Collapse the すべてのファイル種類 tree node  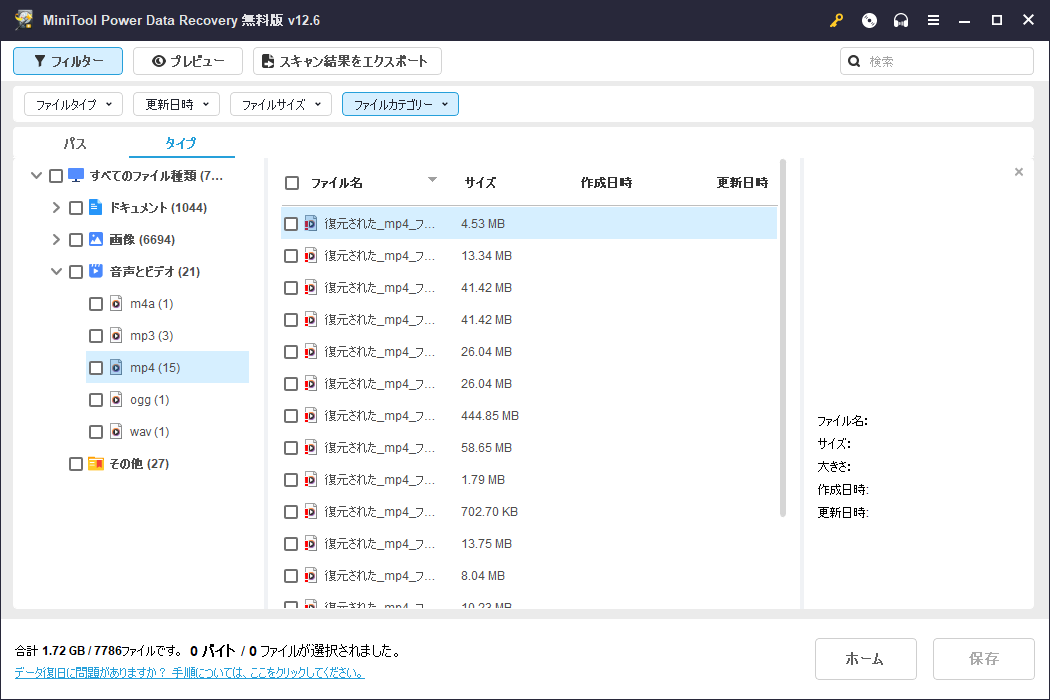(37, 176)
